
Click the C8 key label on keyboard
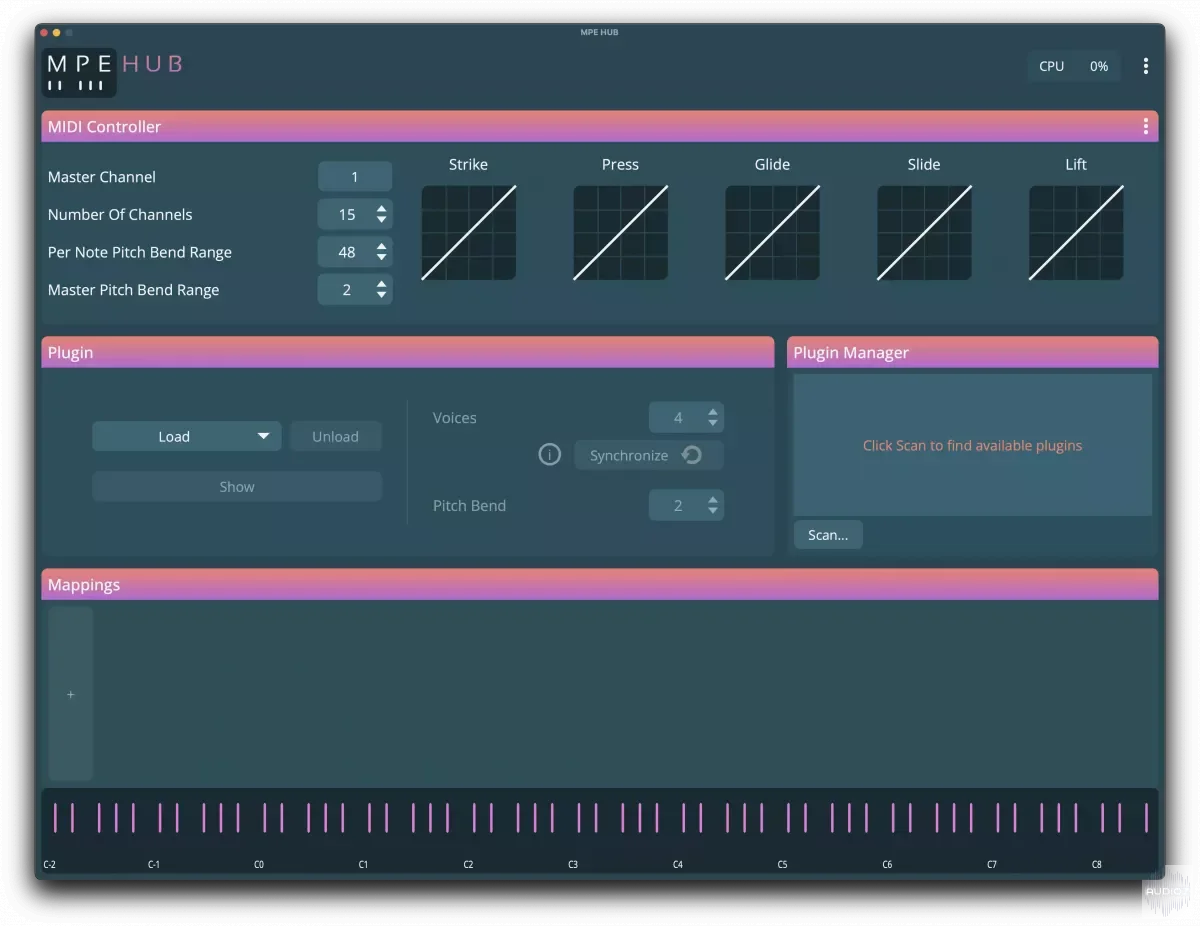pos(1097,865)
